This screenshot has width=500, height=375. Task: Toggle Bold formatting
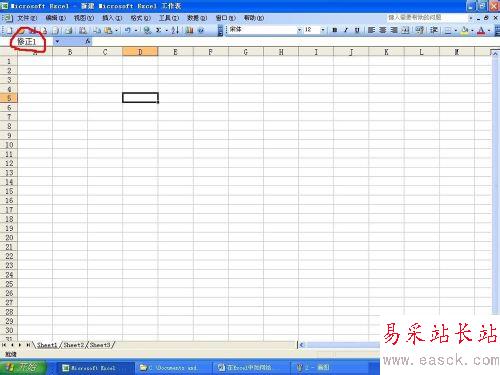tap(335, 30)
